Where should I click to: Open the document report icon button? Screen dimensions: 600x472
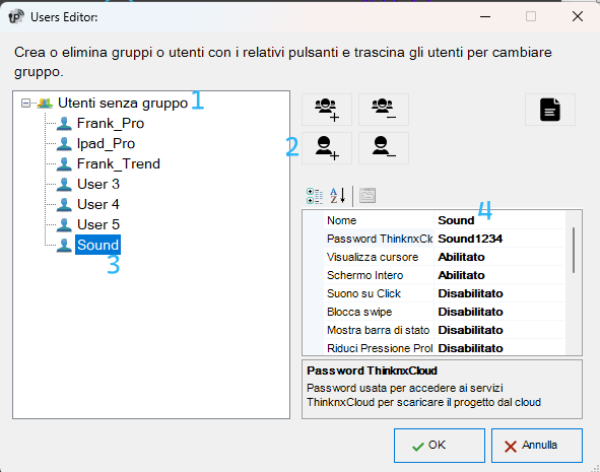(x=550, y=109)
